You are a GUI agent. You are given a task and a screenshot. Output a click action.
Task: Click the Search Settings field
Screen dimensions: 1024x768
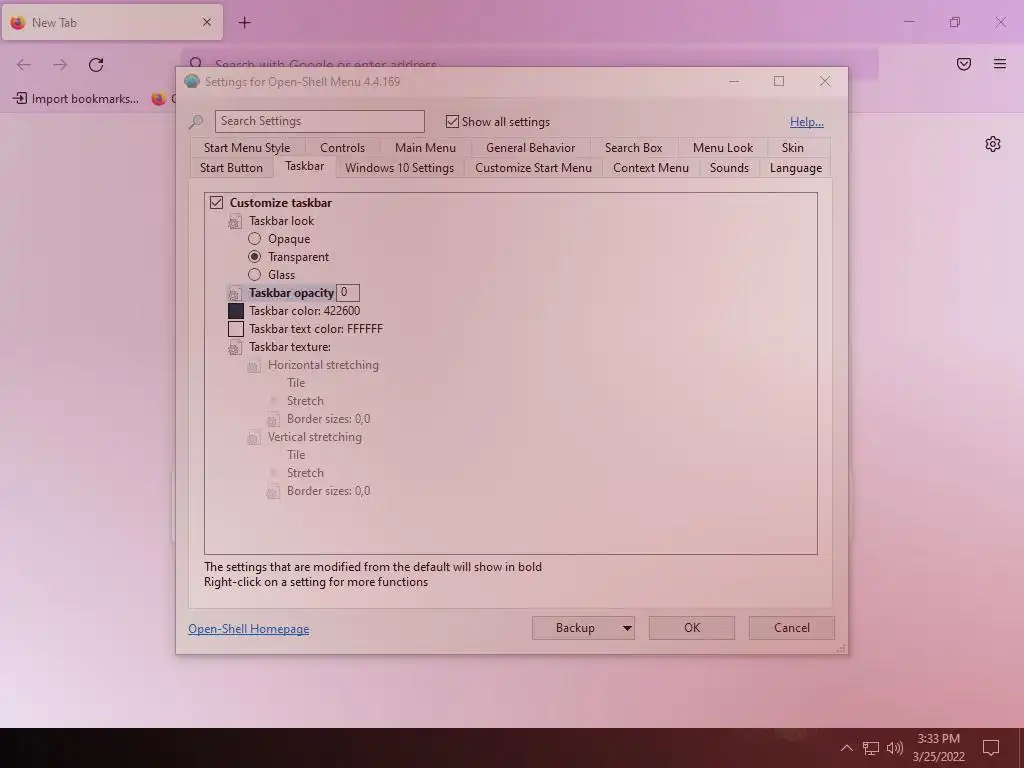click(x=319, y=121)
